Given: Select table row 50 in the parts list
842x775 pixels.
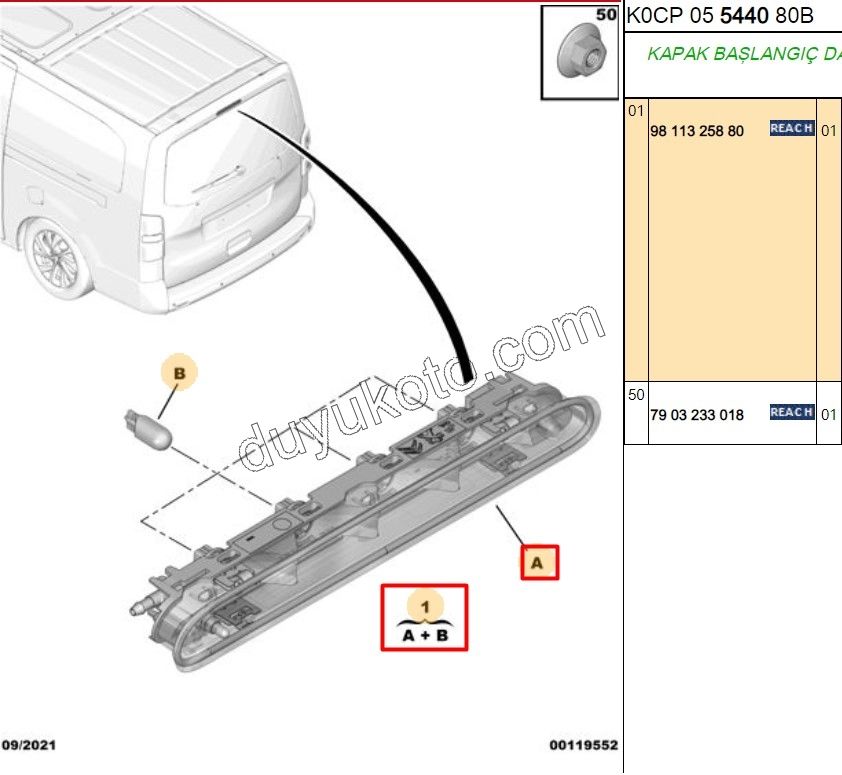Looking at the screenshot, I should pyautogui.click(x=634, y=392).
